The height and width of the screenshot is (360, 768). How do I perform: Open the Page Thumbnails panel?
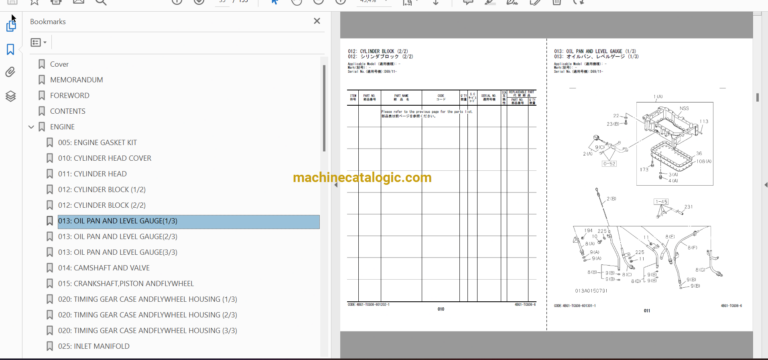click(11, 26)
